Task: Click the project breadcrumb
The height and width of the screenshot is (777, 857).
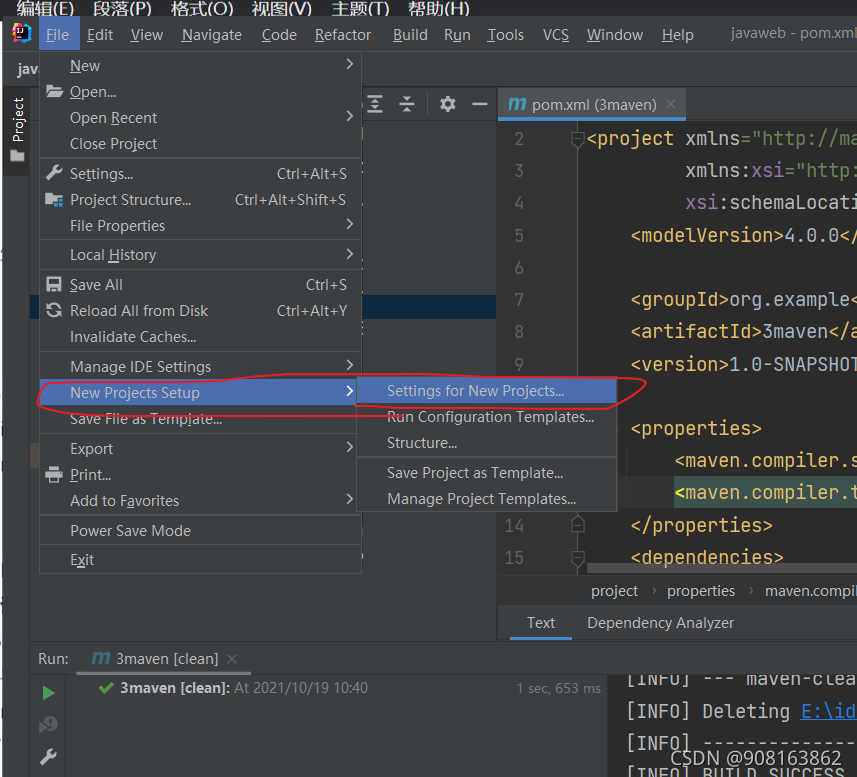Action: tap(614, 591)
